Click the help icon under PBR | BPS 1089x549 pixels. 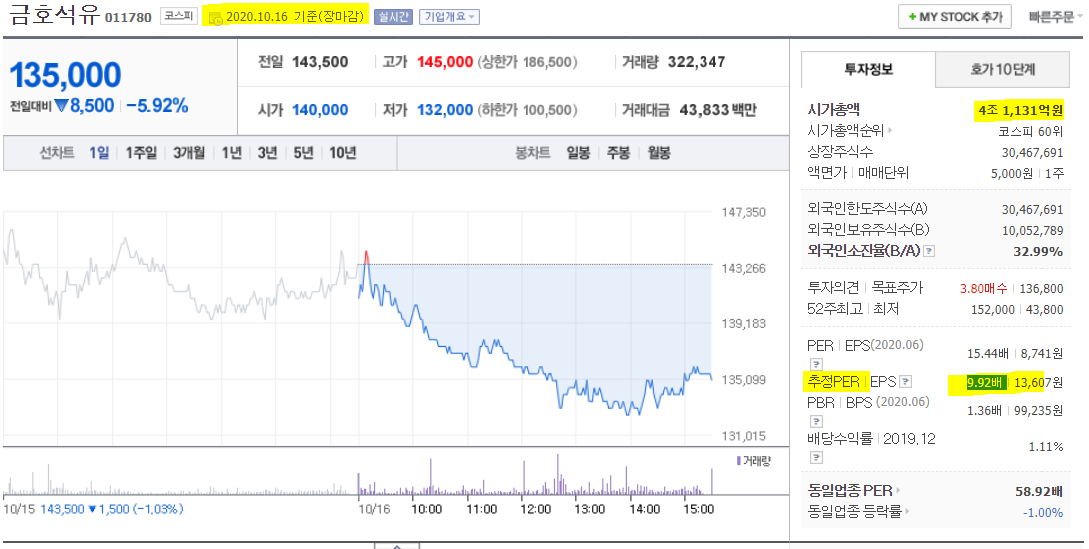click(817, 421)
